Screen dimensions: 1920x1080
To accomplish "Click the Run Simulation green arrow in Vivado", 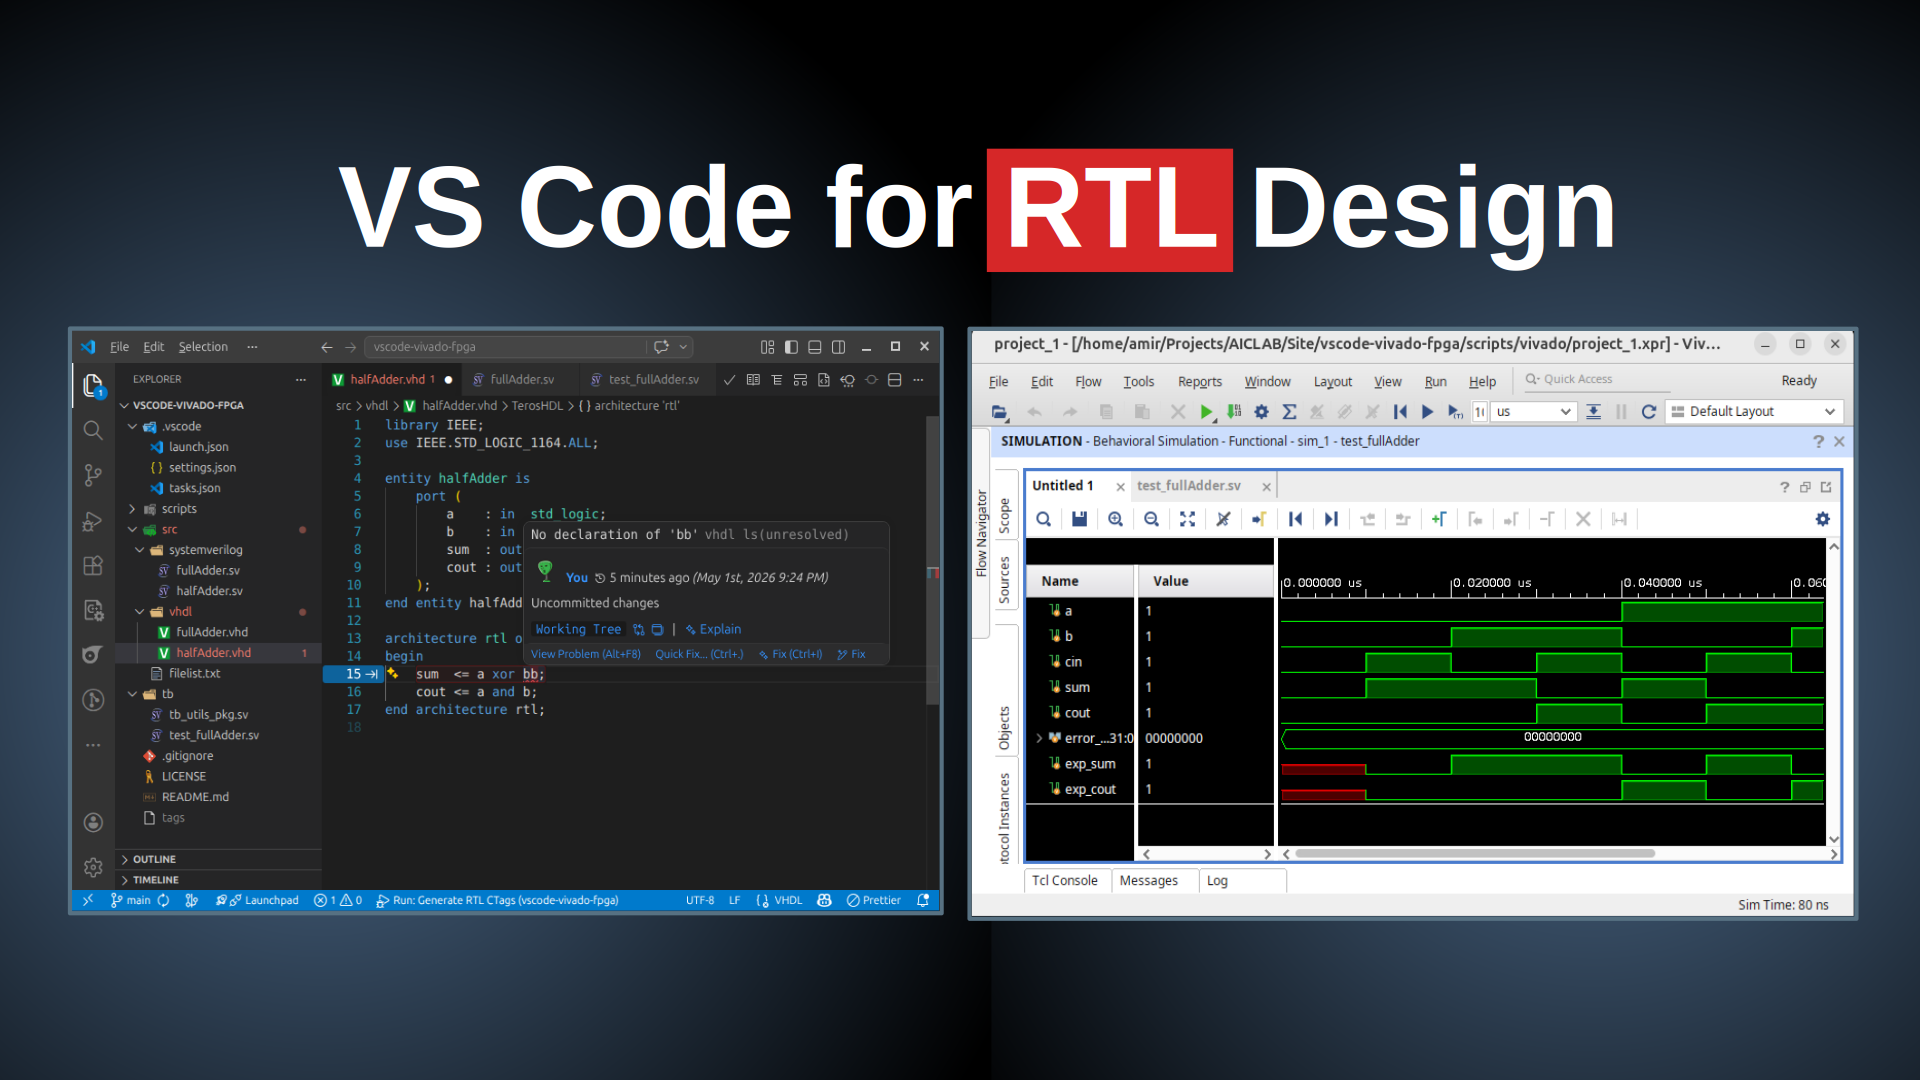I will point(1206,412).
